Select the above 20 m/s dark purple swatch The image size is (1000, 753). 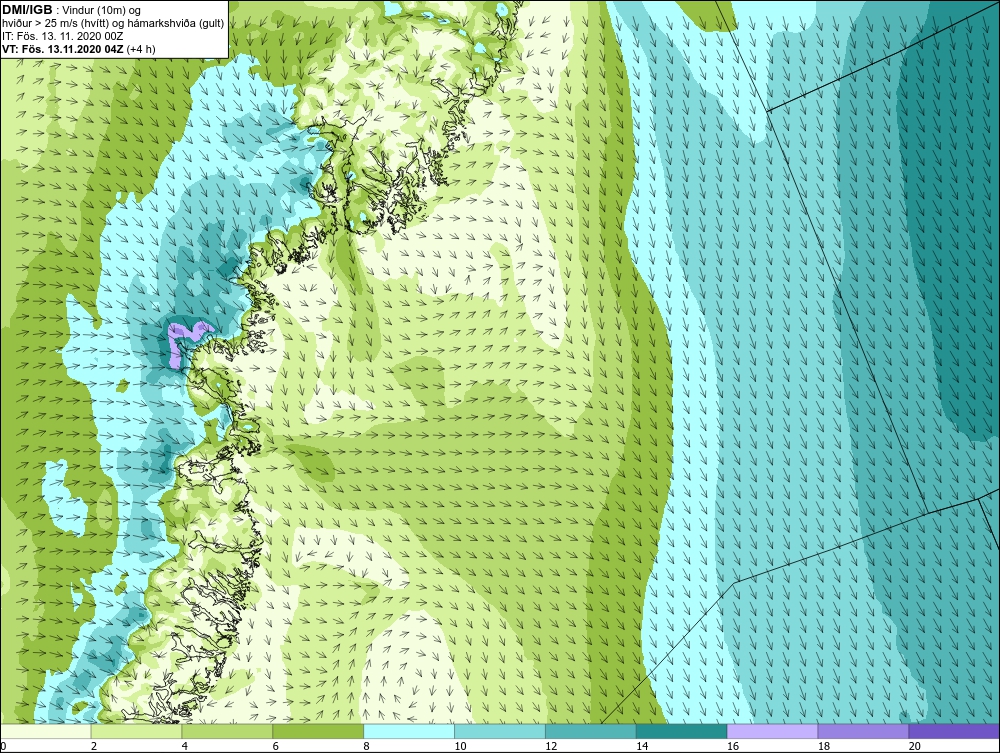[x=954, y=731]
